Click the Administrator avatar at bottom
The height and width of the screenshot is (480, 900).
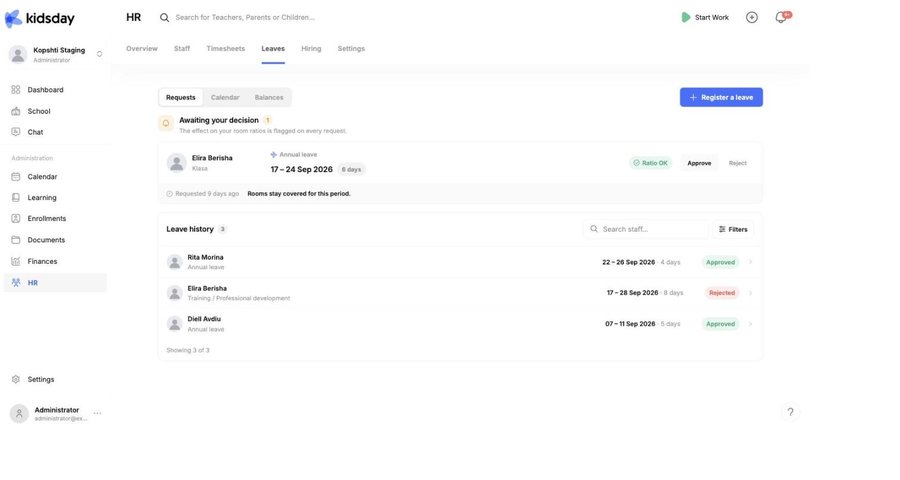coord(19,413)
